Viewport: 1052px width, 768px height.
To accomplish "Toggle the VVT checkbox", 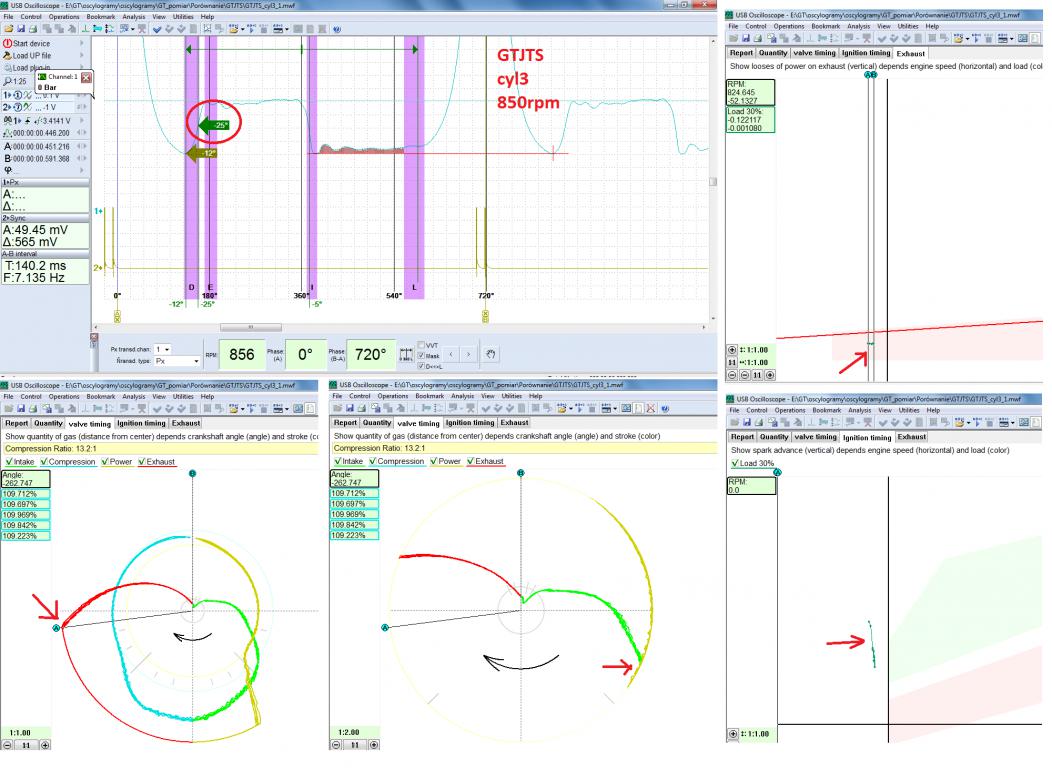I will (x=421, y=345).
